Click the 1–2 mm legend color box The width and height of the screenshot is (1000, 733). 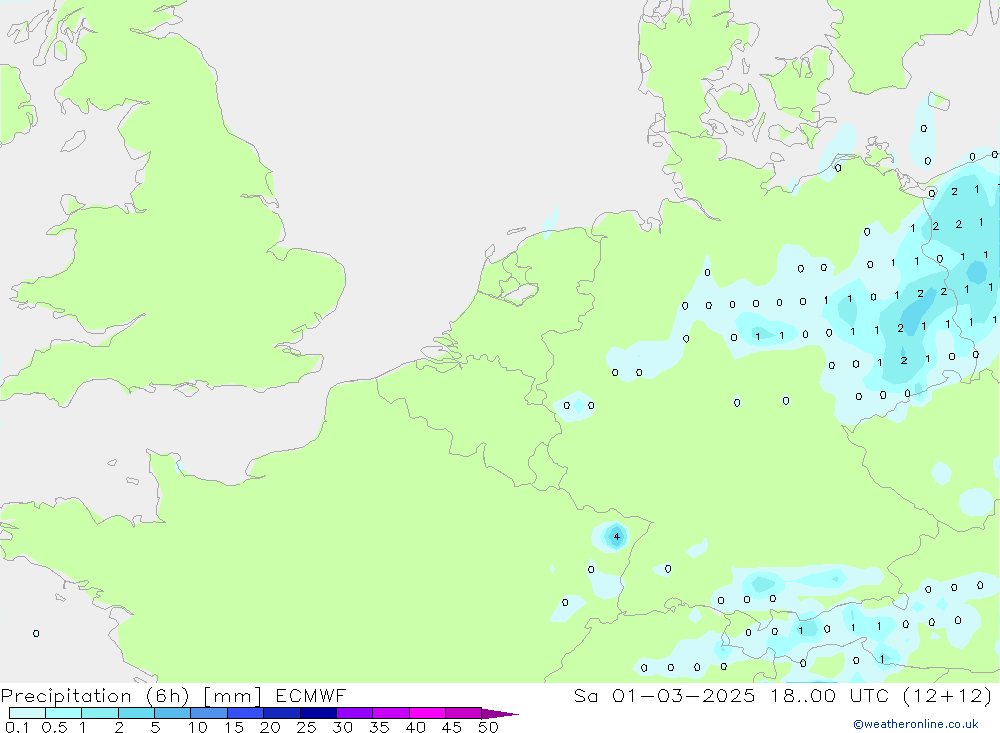tap(100, 713)
